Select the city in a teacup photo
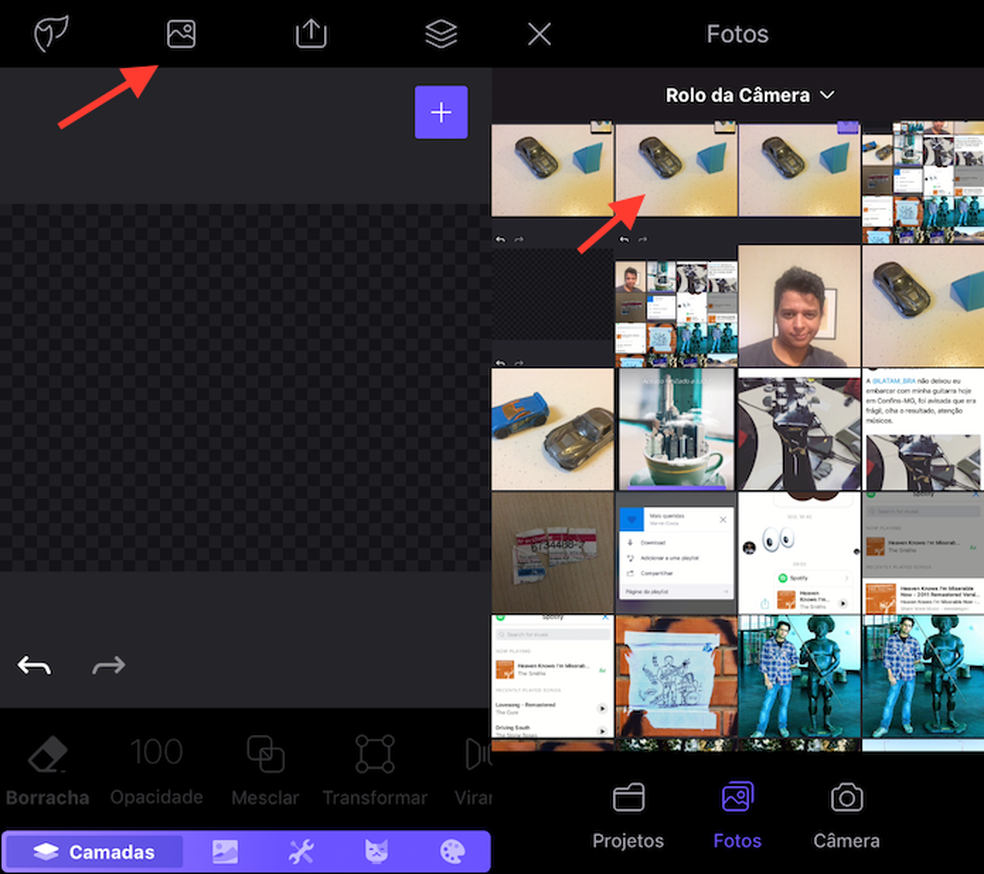 click(676, 429)
